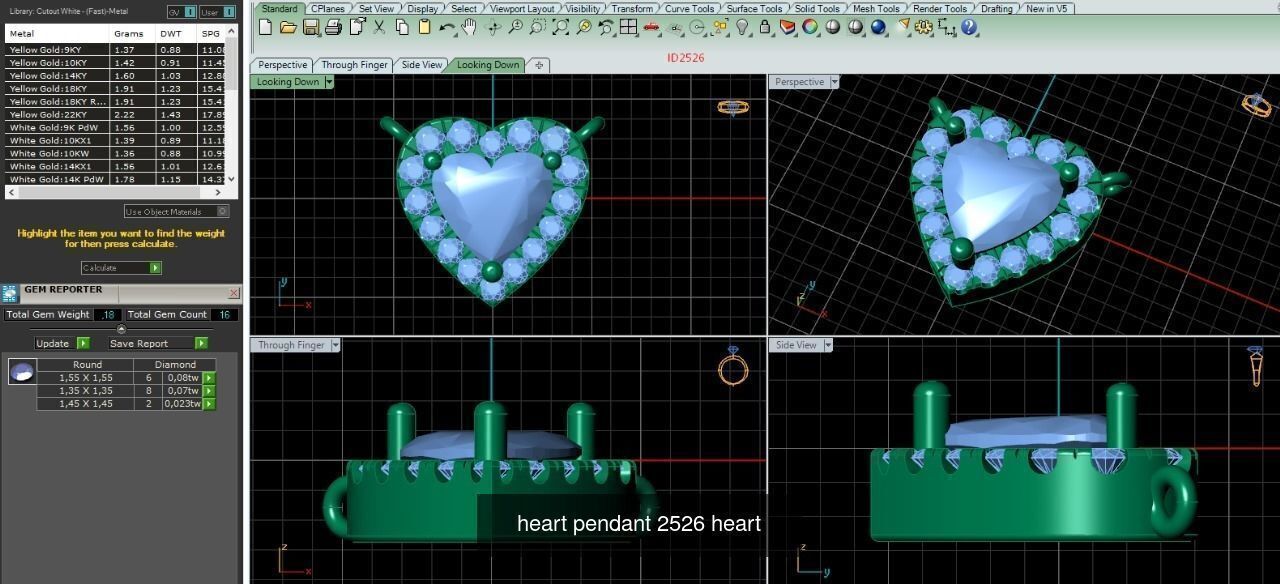
Task: Click the Calculate button
Action: tap(121, 268)
